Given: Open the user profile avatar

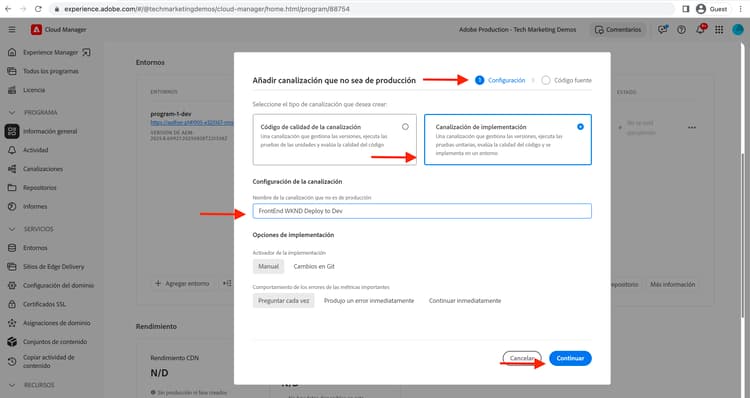Looking at the screenshot, I should point(738,30).
